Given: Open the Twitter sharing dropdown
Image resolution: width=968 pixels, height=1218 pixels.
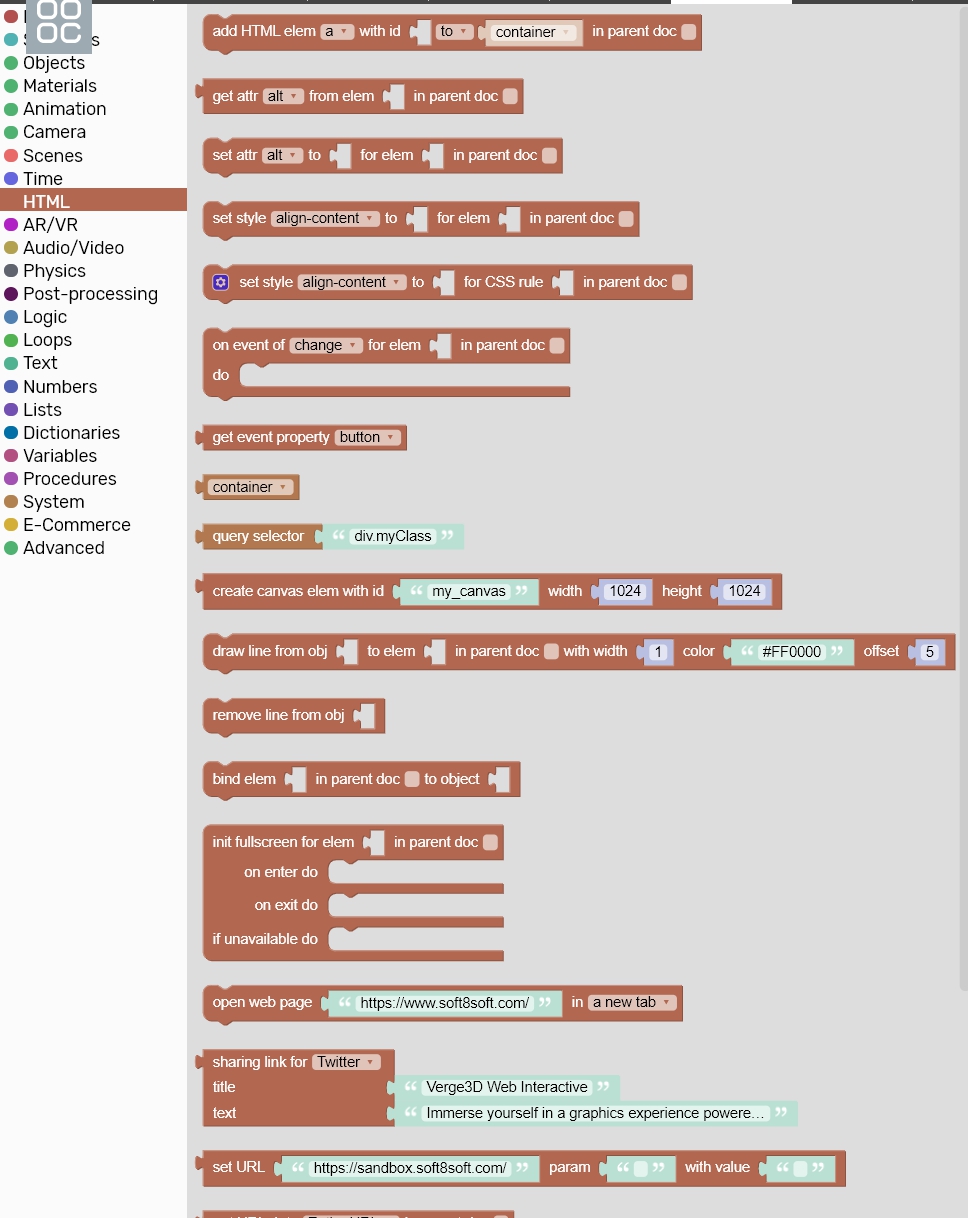Looking at the screenshot, I should tap(347, 1063).
